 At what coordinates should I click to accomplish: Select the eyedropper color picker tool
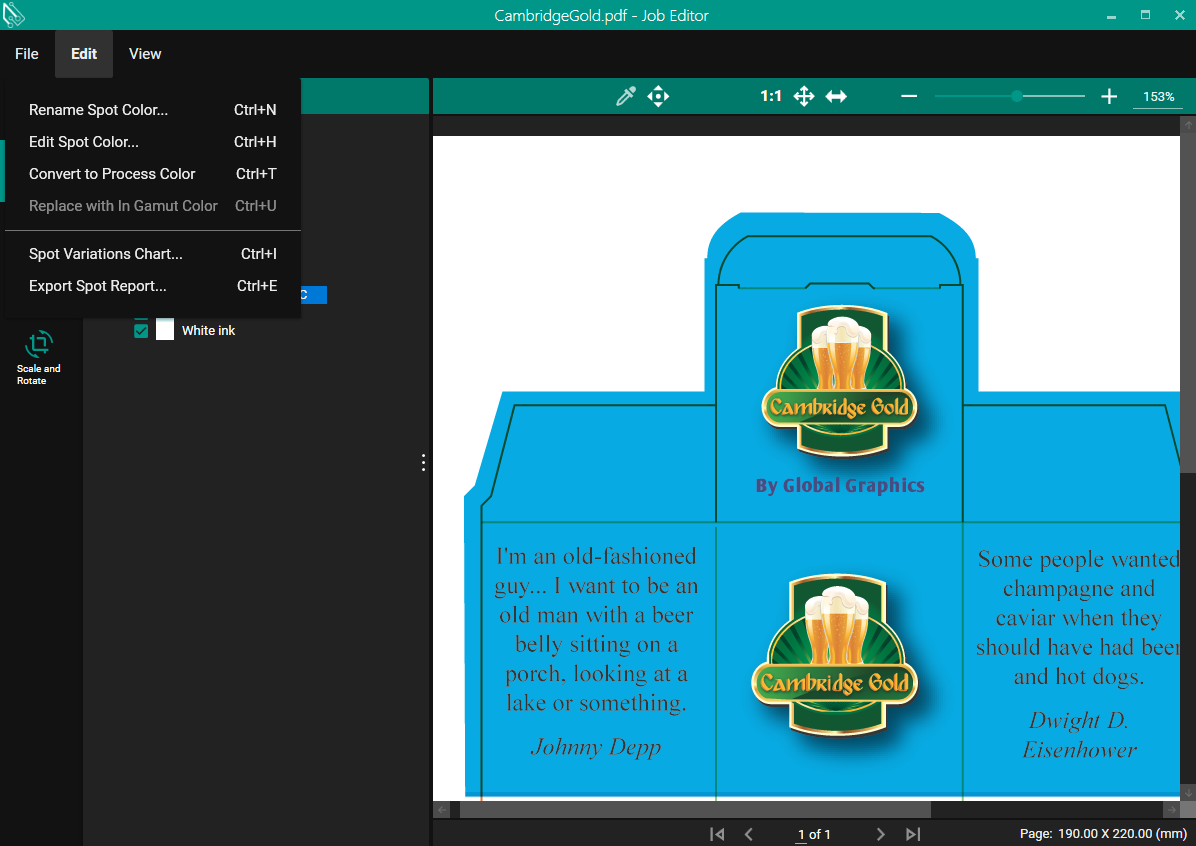(626, 97)
